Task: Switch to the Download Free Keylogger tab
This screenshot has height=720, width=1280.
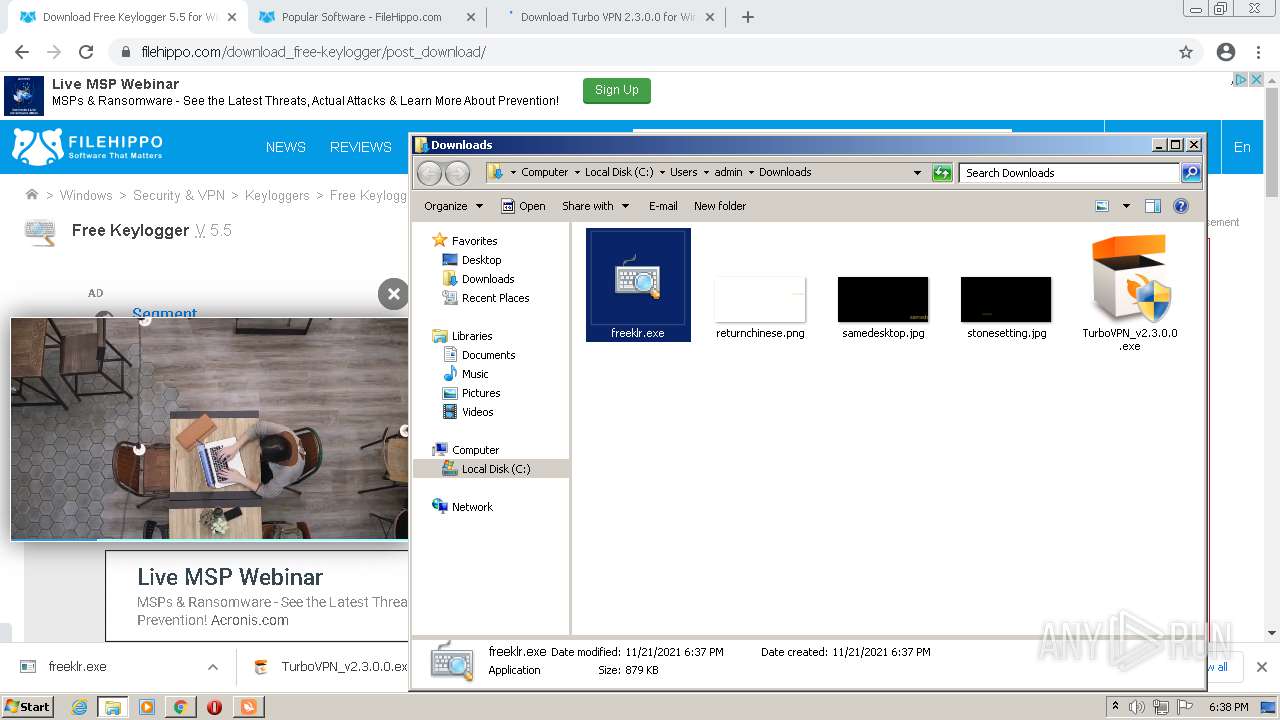Action: click(x=129, y=17)
